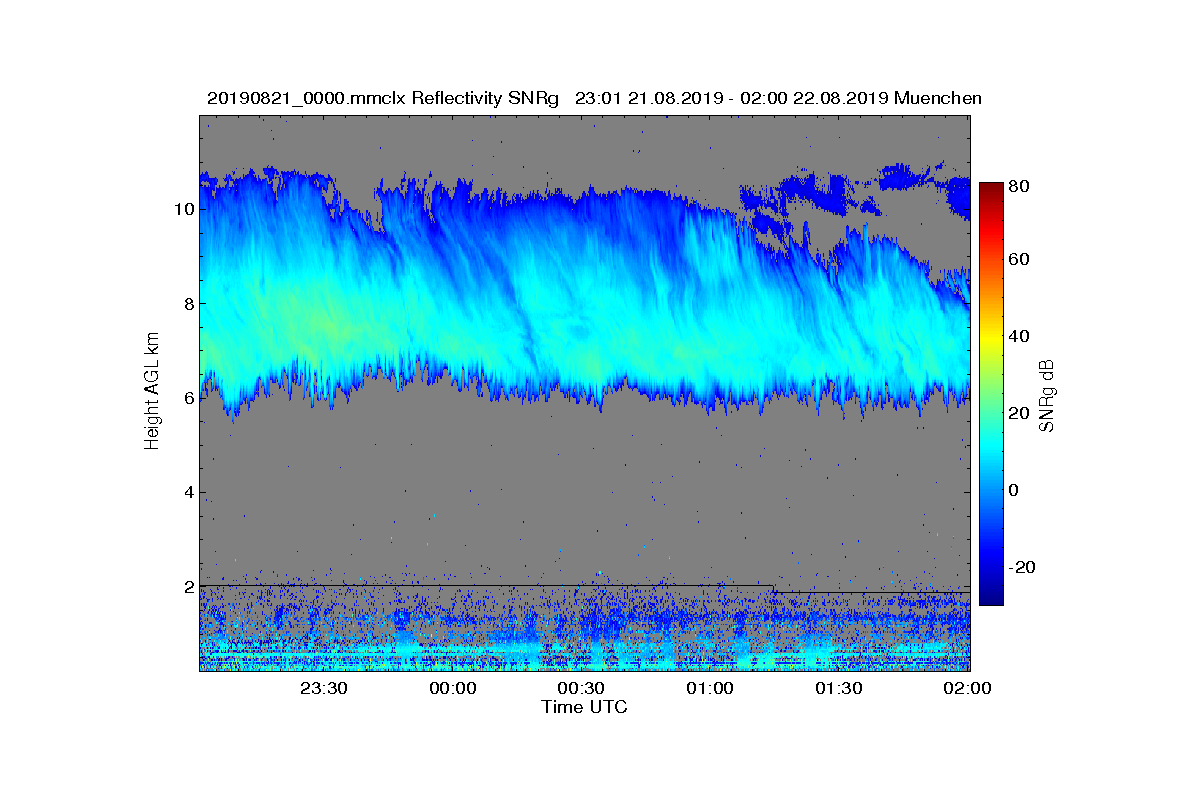Click the plot title '20190821_0000.mmclx Reflectivity SNRg'
The image size is (1200, 800).
tap(385, 98)
